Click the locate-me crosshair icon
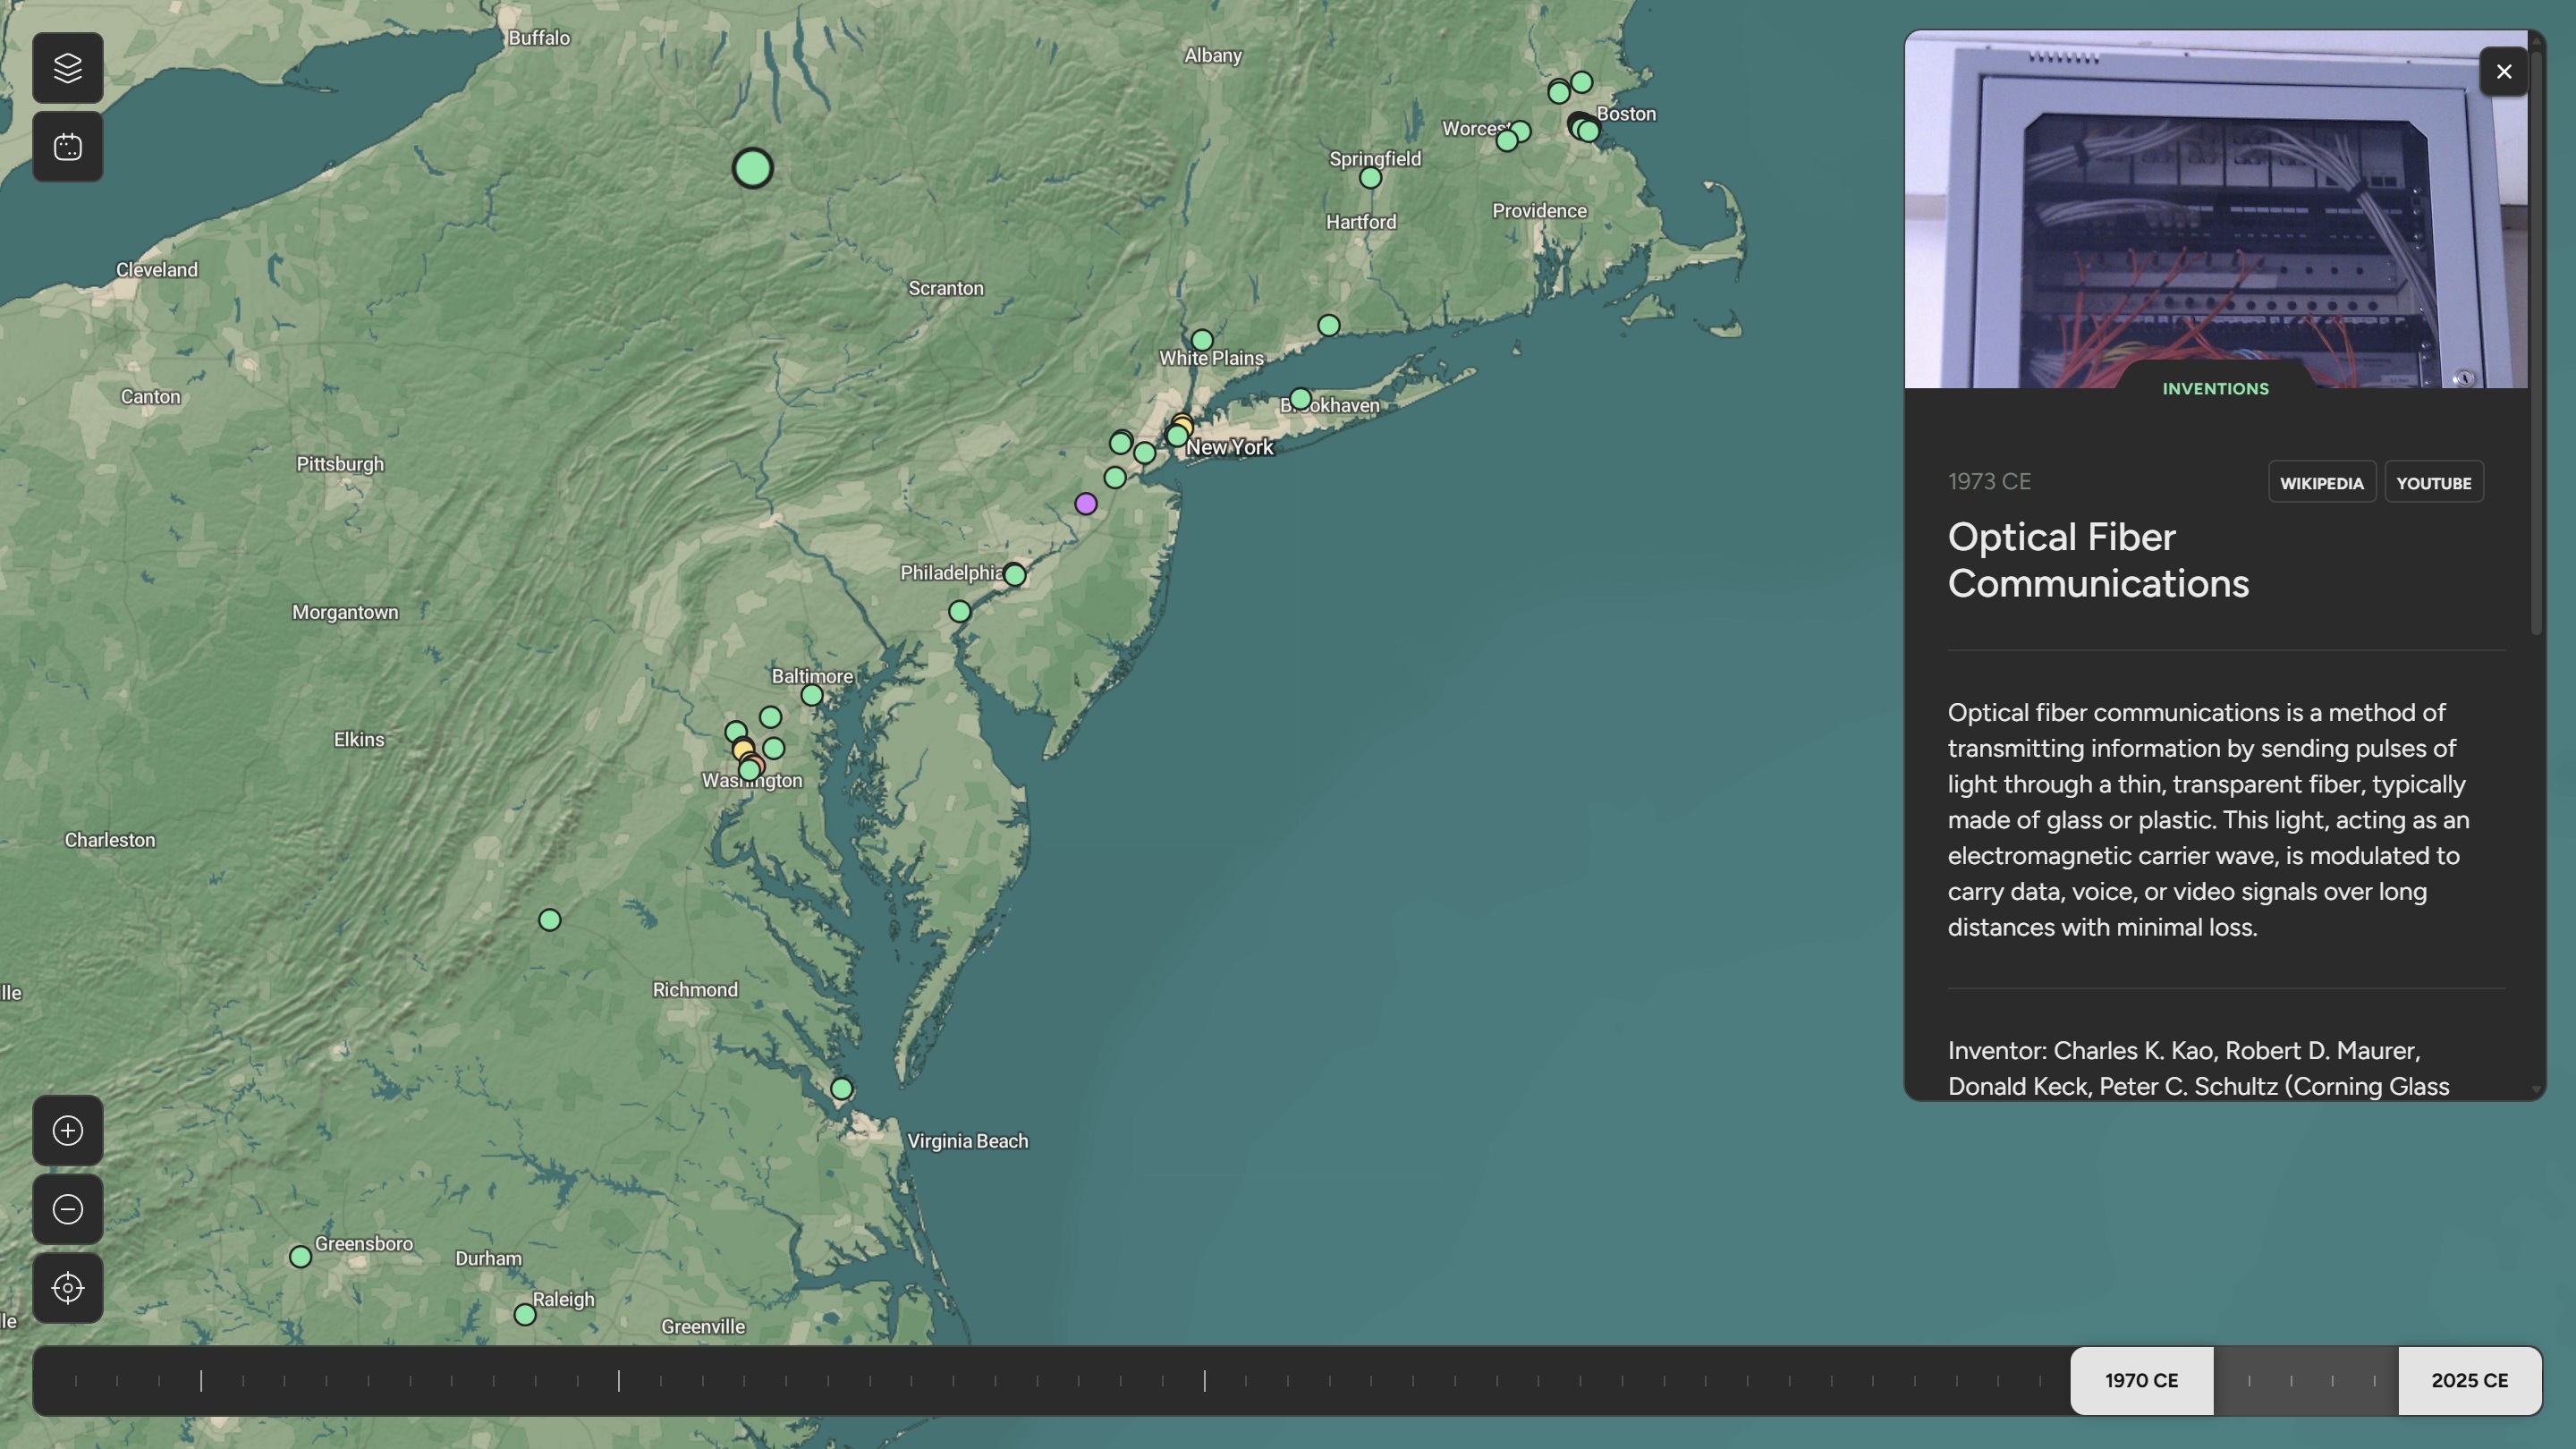 coord(67,1288)
